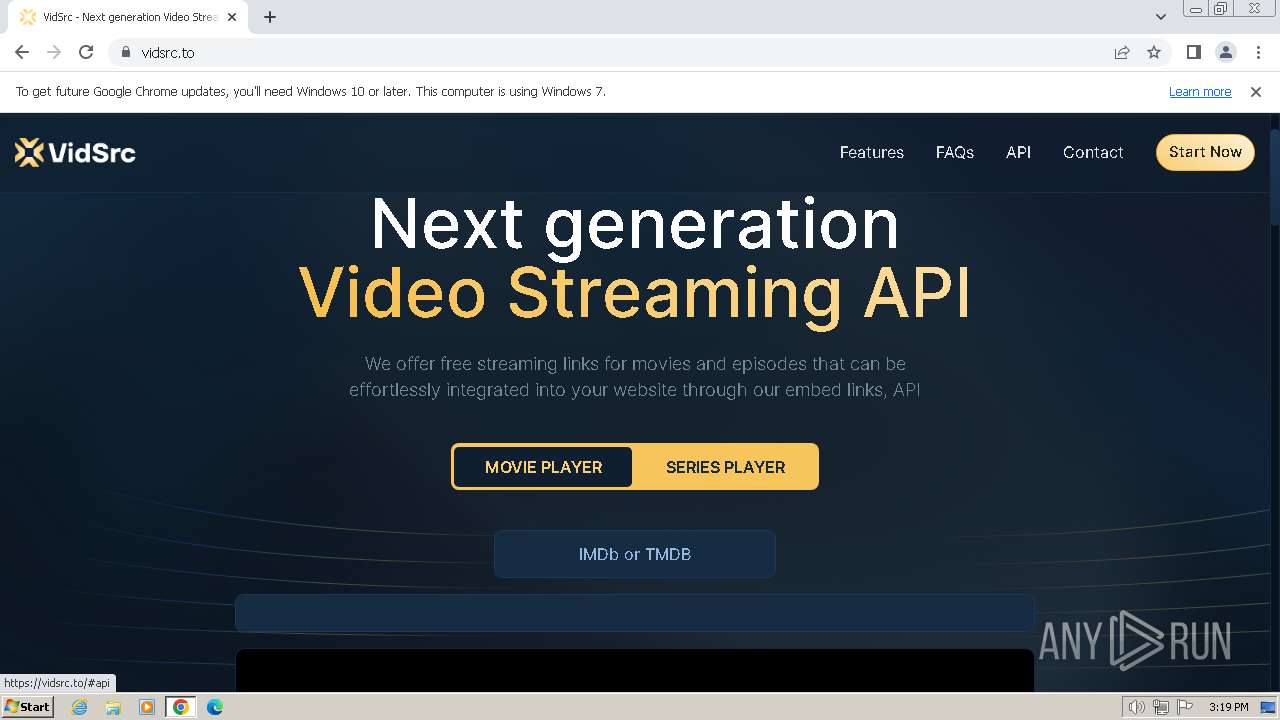This screenshot has height=720, width=1280.
Task: Switch to SERIES PLAYER toggle
Action: click(x=725, y=467)
